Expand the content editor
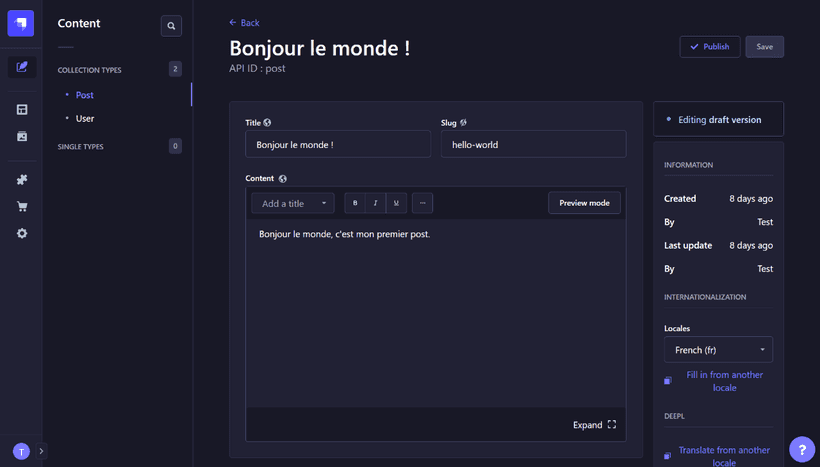 tap(594, 425)
